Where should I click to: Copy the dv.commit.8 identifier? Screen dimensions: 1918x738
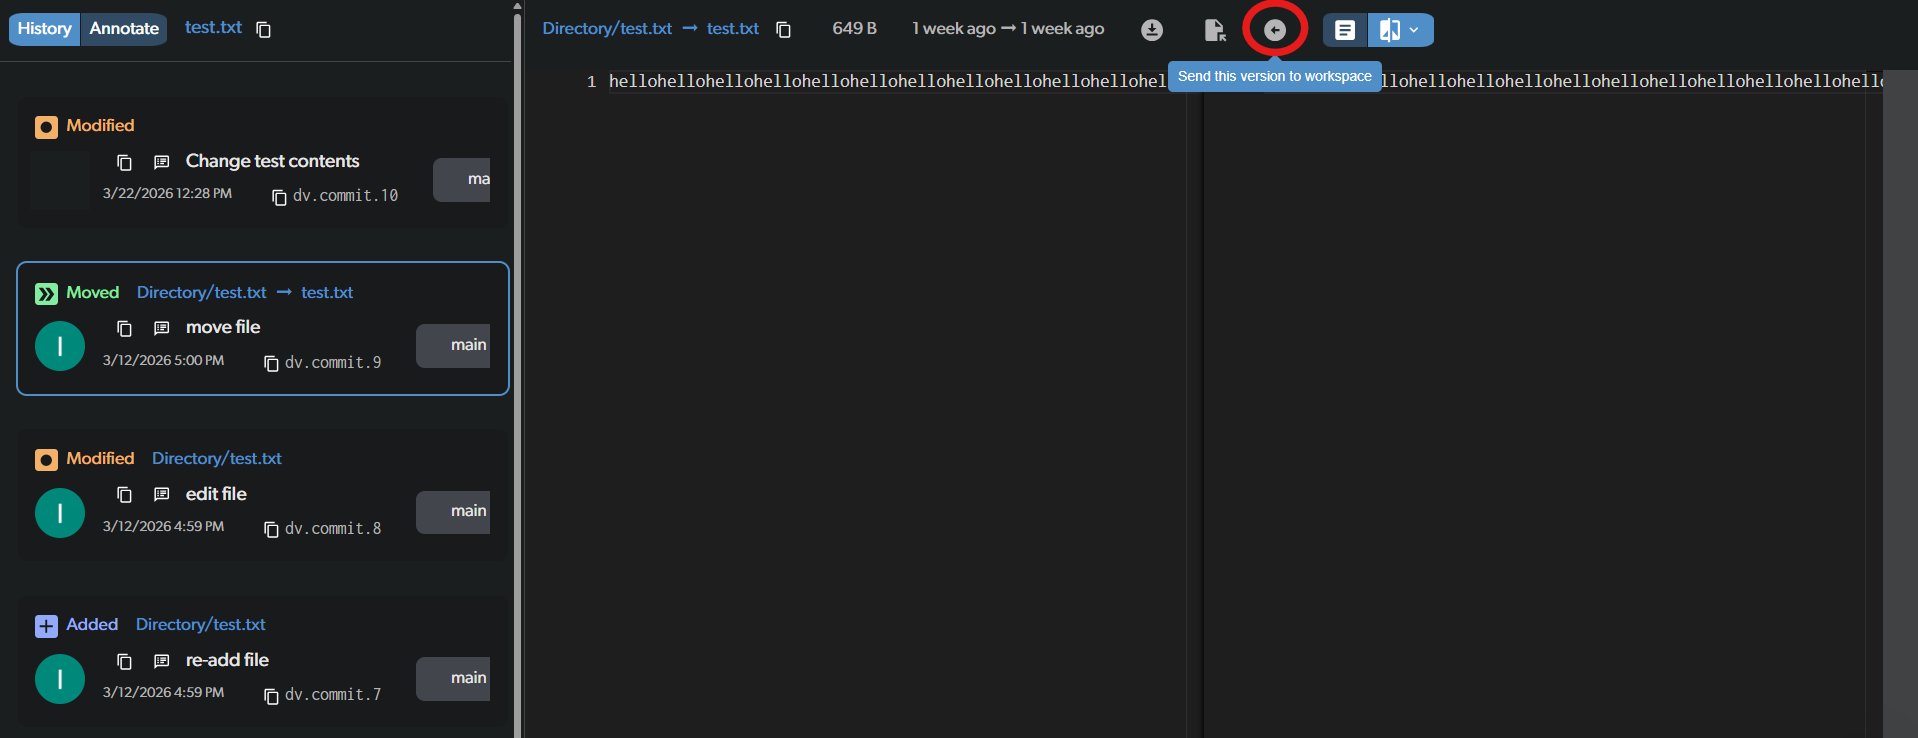pos(271,529)
